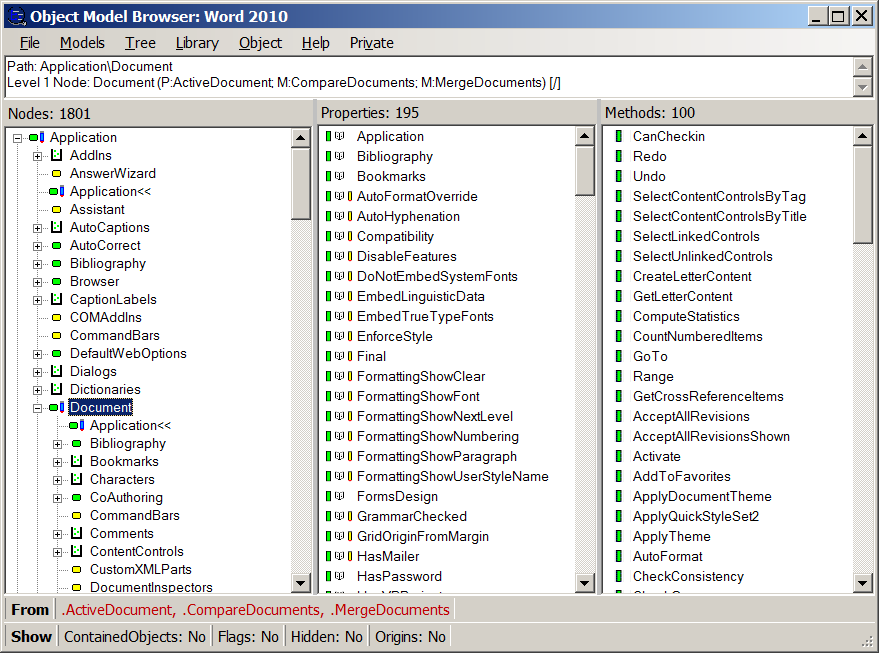Screen dimensions: 879x653
Task: Open the Private menu
Action: pyautogui.click(x=372, y=43)
